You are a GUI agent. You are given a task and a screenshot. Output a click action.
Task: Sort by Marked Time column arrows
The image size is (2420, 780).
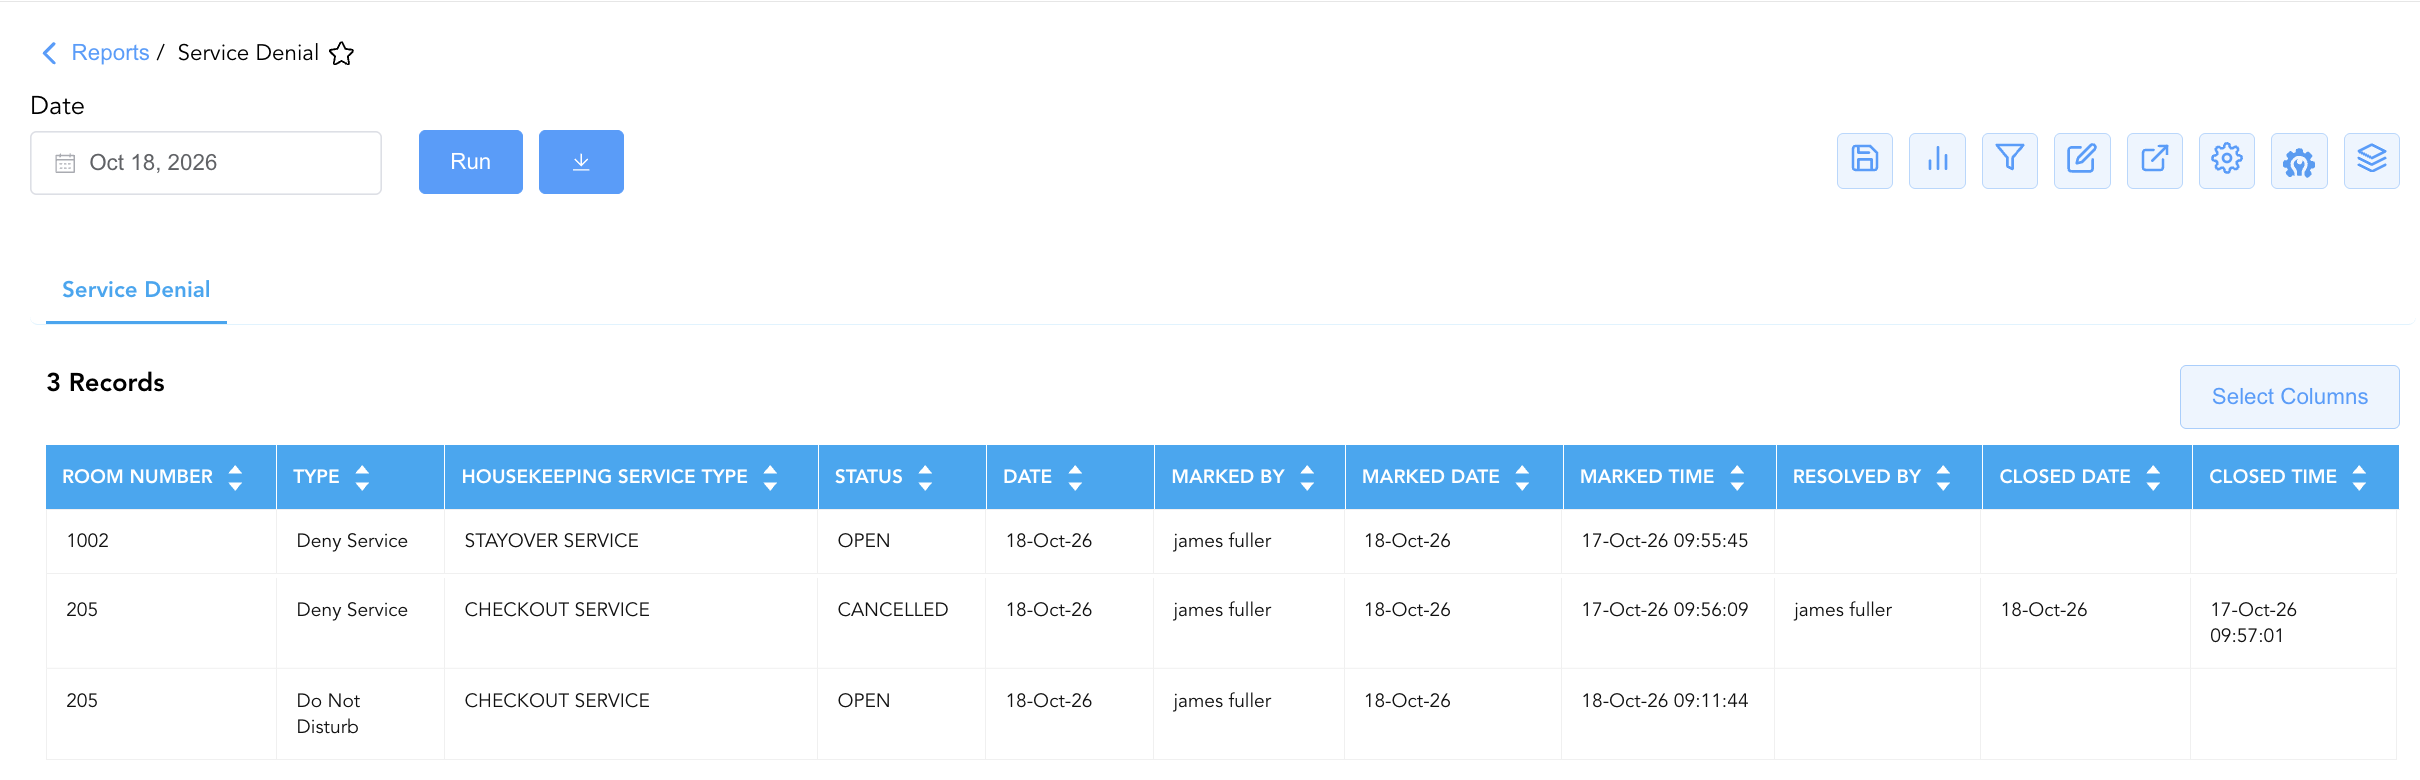[x=1737, y=477]
